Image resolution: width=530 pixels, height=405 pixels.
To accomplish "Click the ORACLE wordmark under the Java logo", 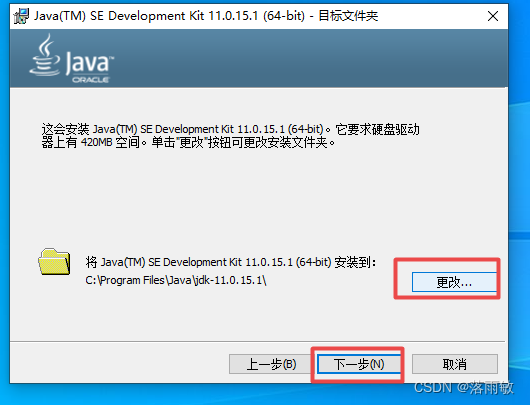I will (91, 80).
